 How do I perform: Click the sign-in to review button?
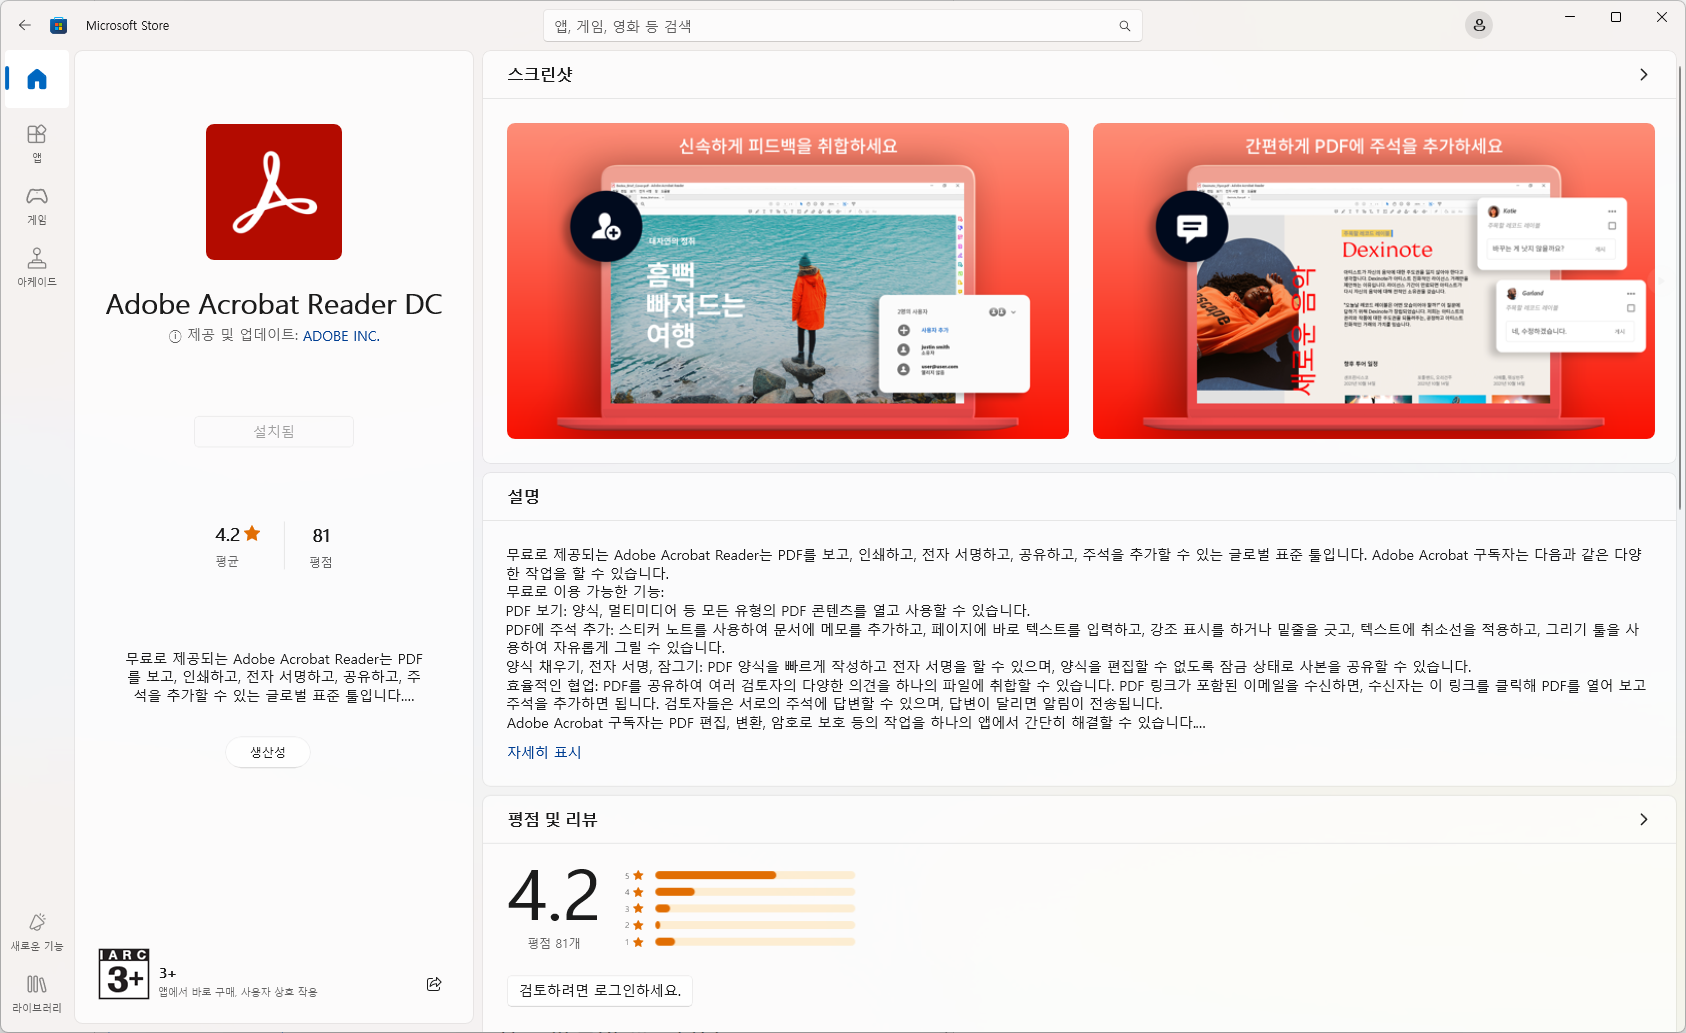600,990
